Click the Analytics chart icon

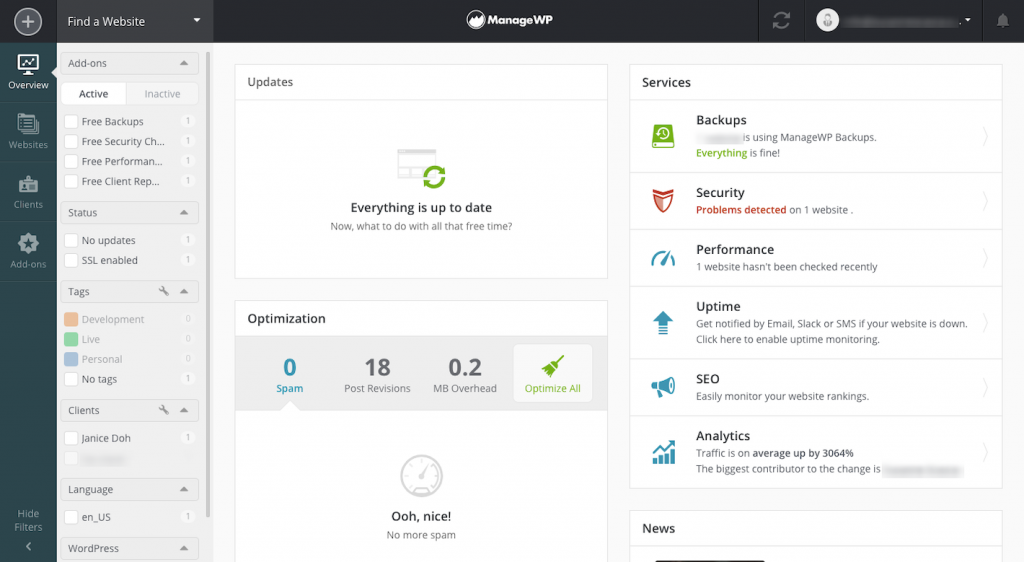[x=664, y=452]
